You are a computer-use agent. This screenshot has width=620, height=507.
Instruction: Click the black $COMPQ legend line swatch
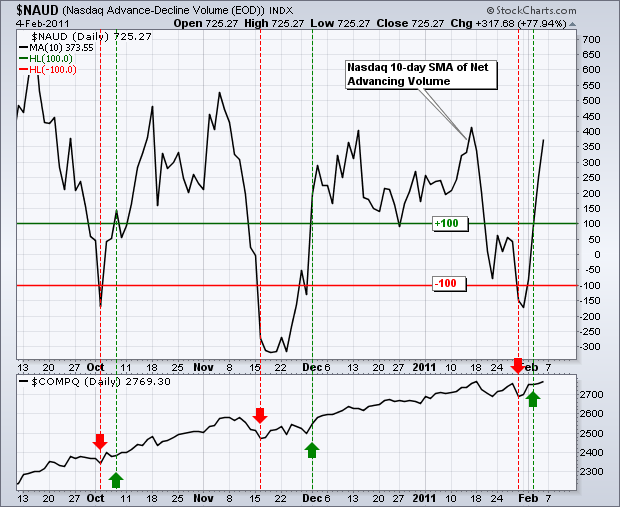[x=23, y=382]
